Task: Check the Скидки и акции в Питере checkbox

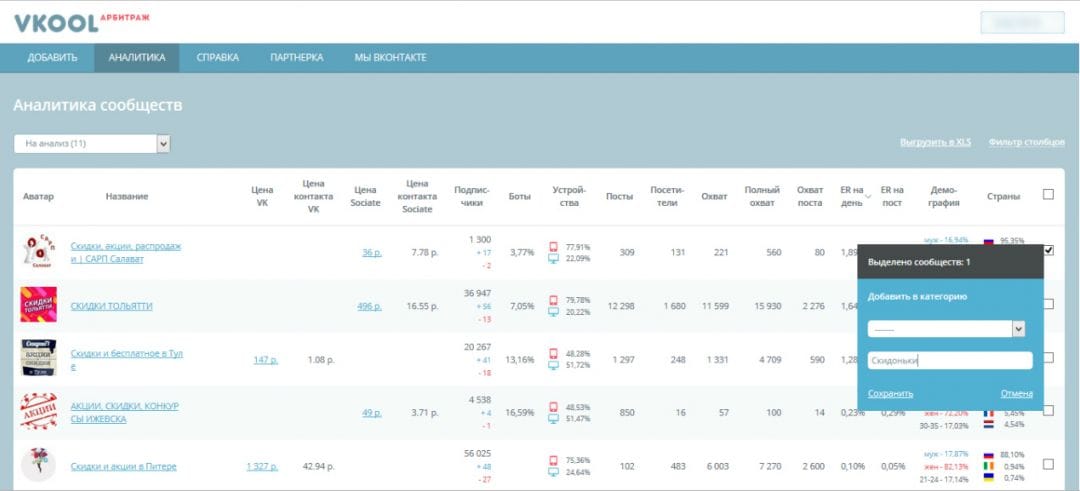Action: pos(1048,464)
